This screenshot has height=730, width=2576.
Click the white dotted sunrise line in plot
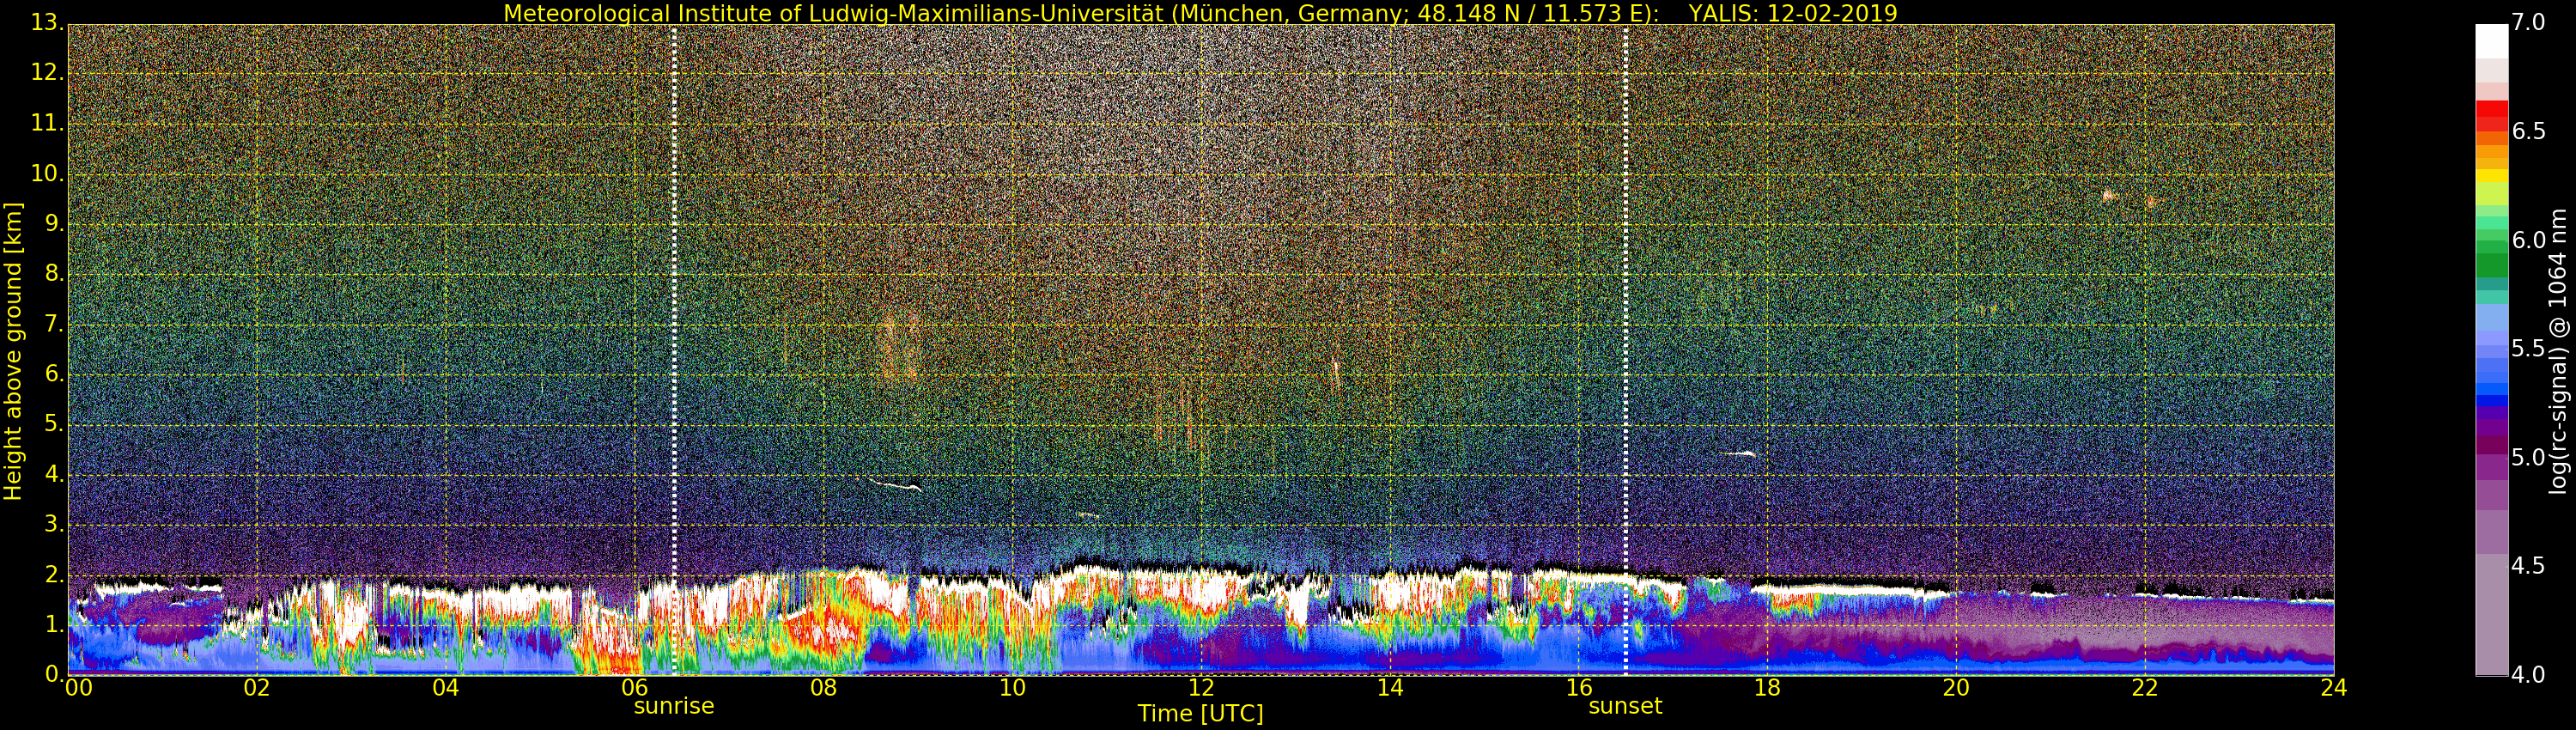674,349
